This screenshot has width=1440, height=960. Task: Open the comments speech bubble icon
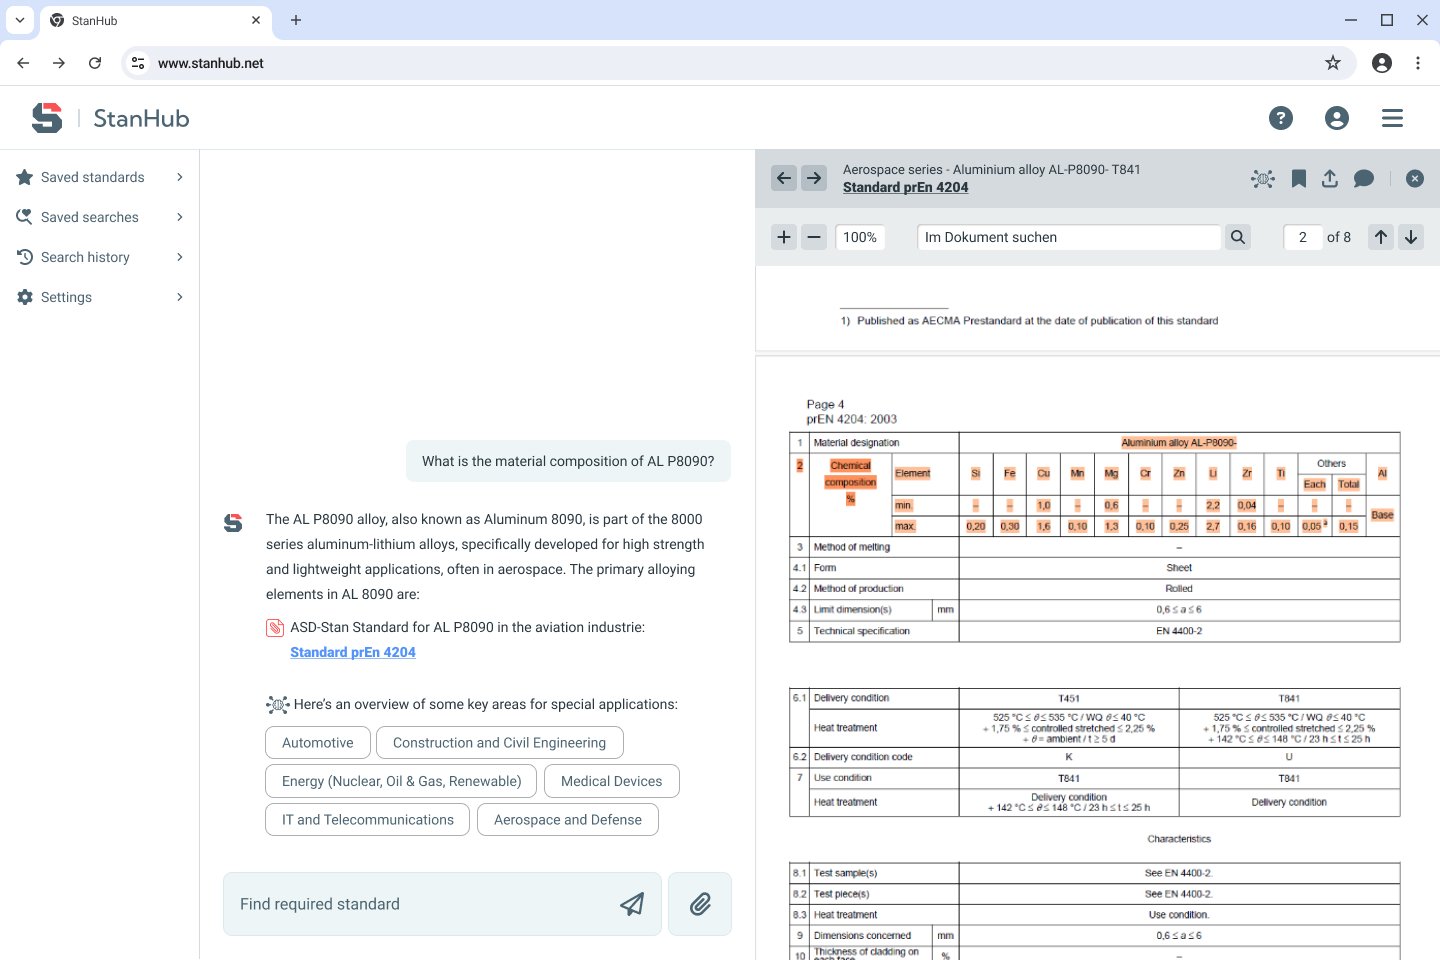1364,178
